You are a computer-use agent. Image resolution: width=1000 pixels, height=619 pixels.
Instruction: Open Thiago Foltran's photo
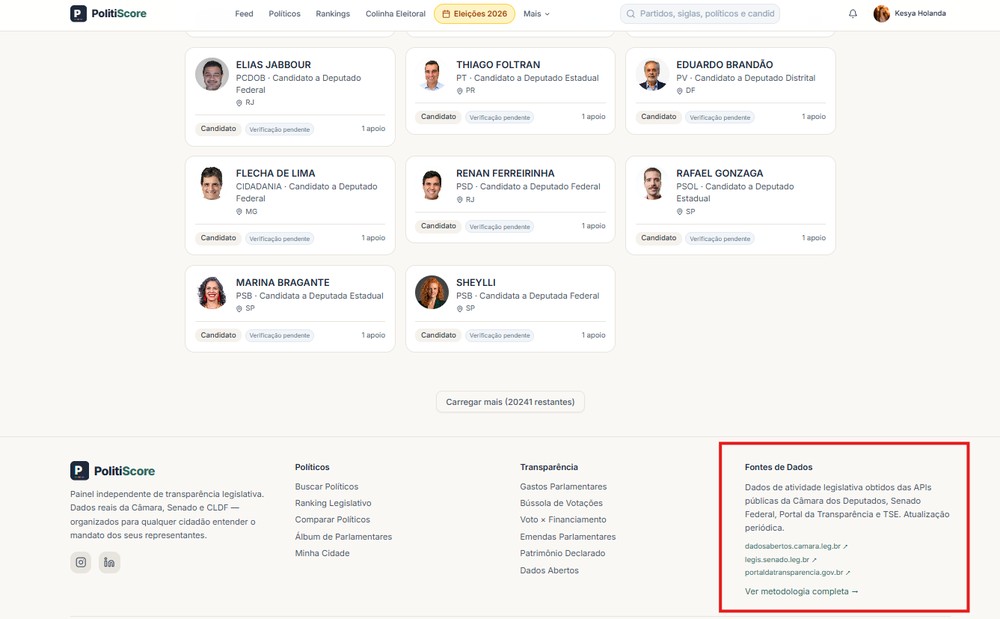coord(432,74)
